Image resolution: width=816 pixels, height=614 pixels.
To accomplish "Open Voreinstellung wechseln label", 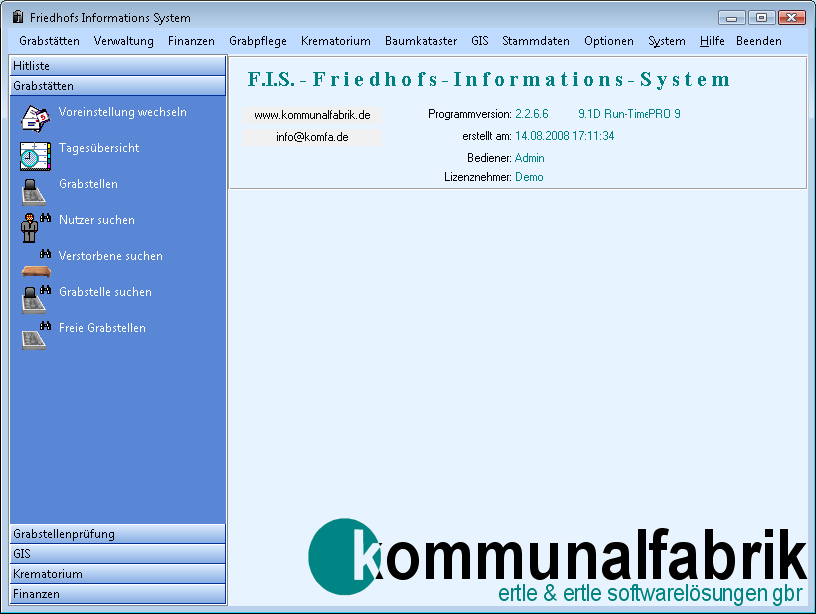I will point(122,112).
